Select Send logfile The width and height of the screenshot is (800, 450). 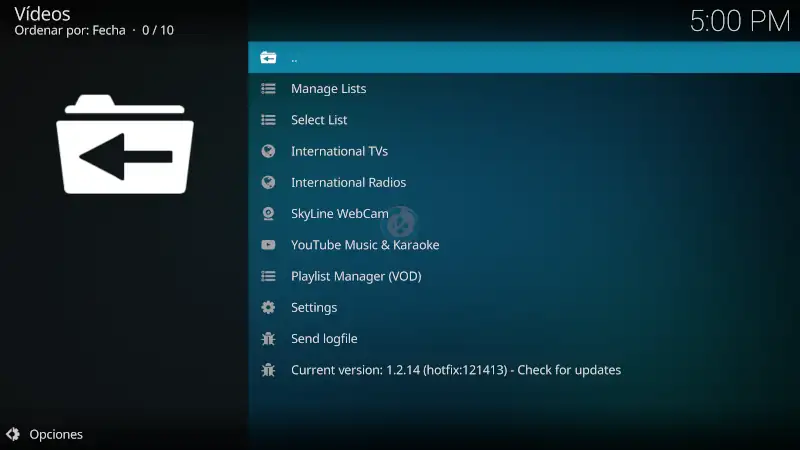click(524, 339)
